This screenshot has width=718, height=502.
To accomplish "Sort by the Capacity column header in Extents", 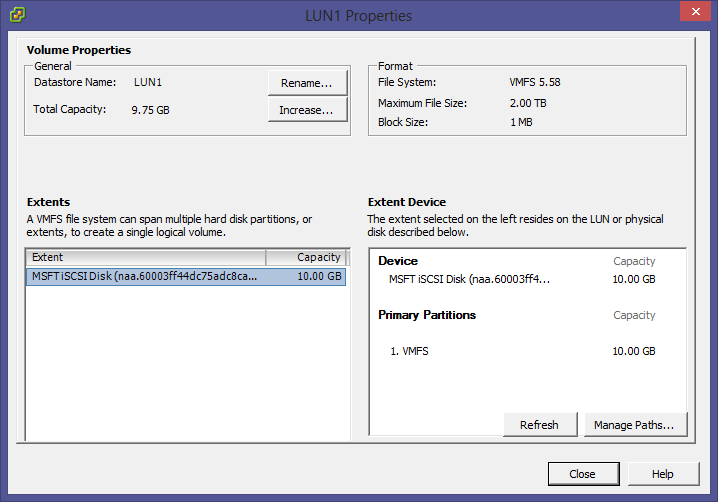I will pos(306,257).
